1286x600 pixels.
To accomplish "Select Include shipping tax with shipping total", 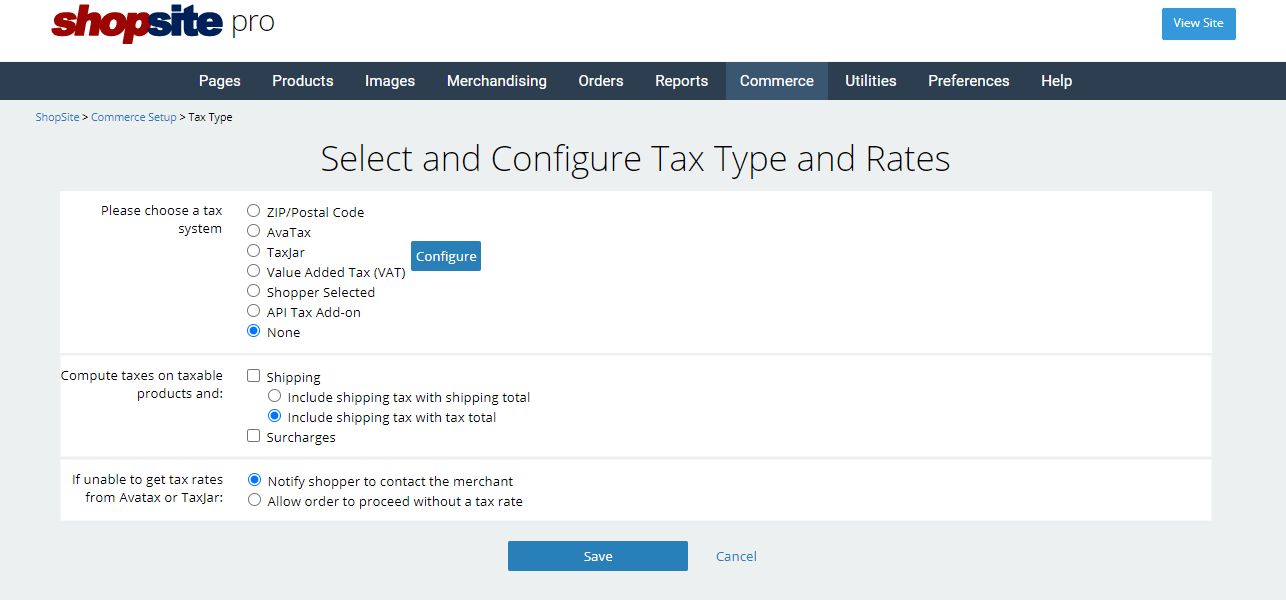I will (275, 396).
